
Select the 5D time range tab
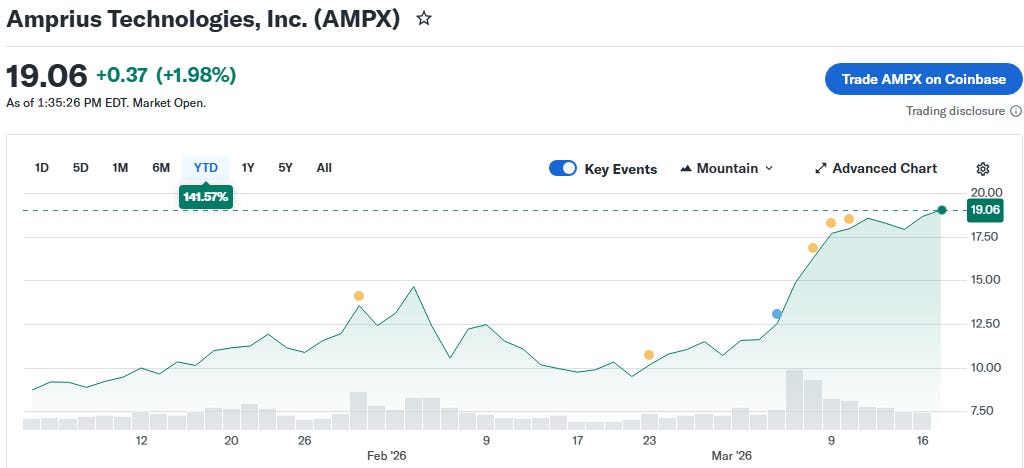click(x=80, y=168)
